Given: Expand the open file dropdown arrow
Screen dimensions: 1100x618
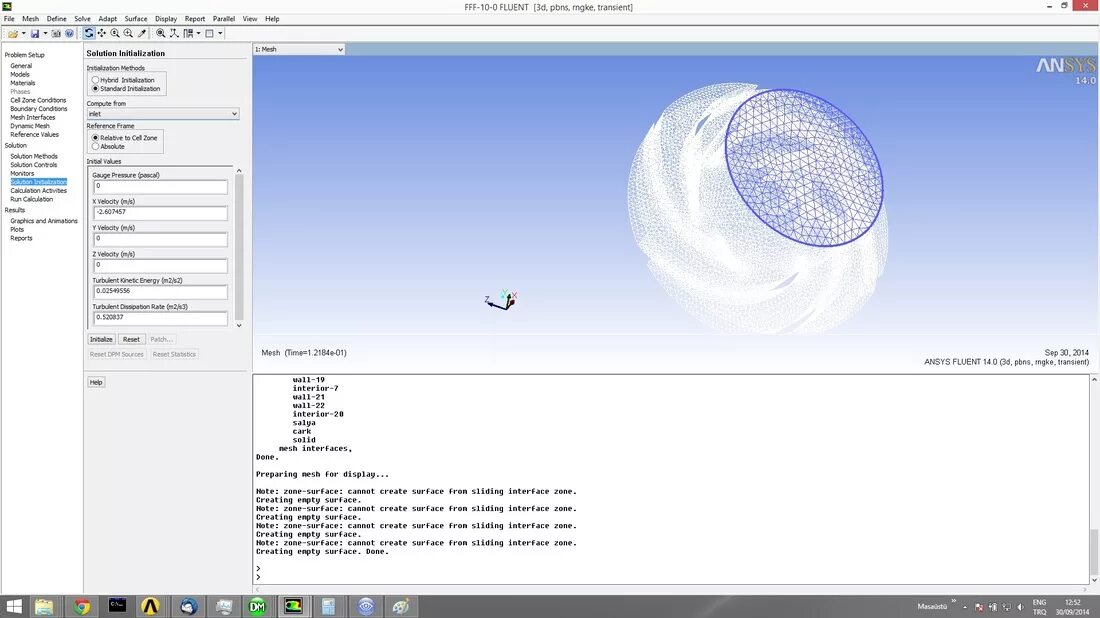Looking at the screenshot, I should click(x=23, y=33).
